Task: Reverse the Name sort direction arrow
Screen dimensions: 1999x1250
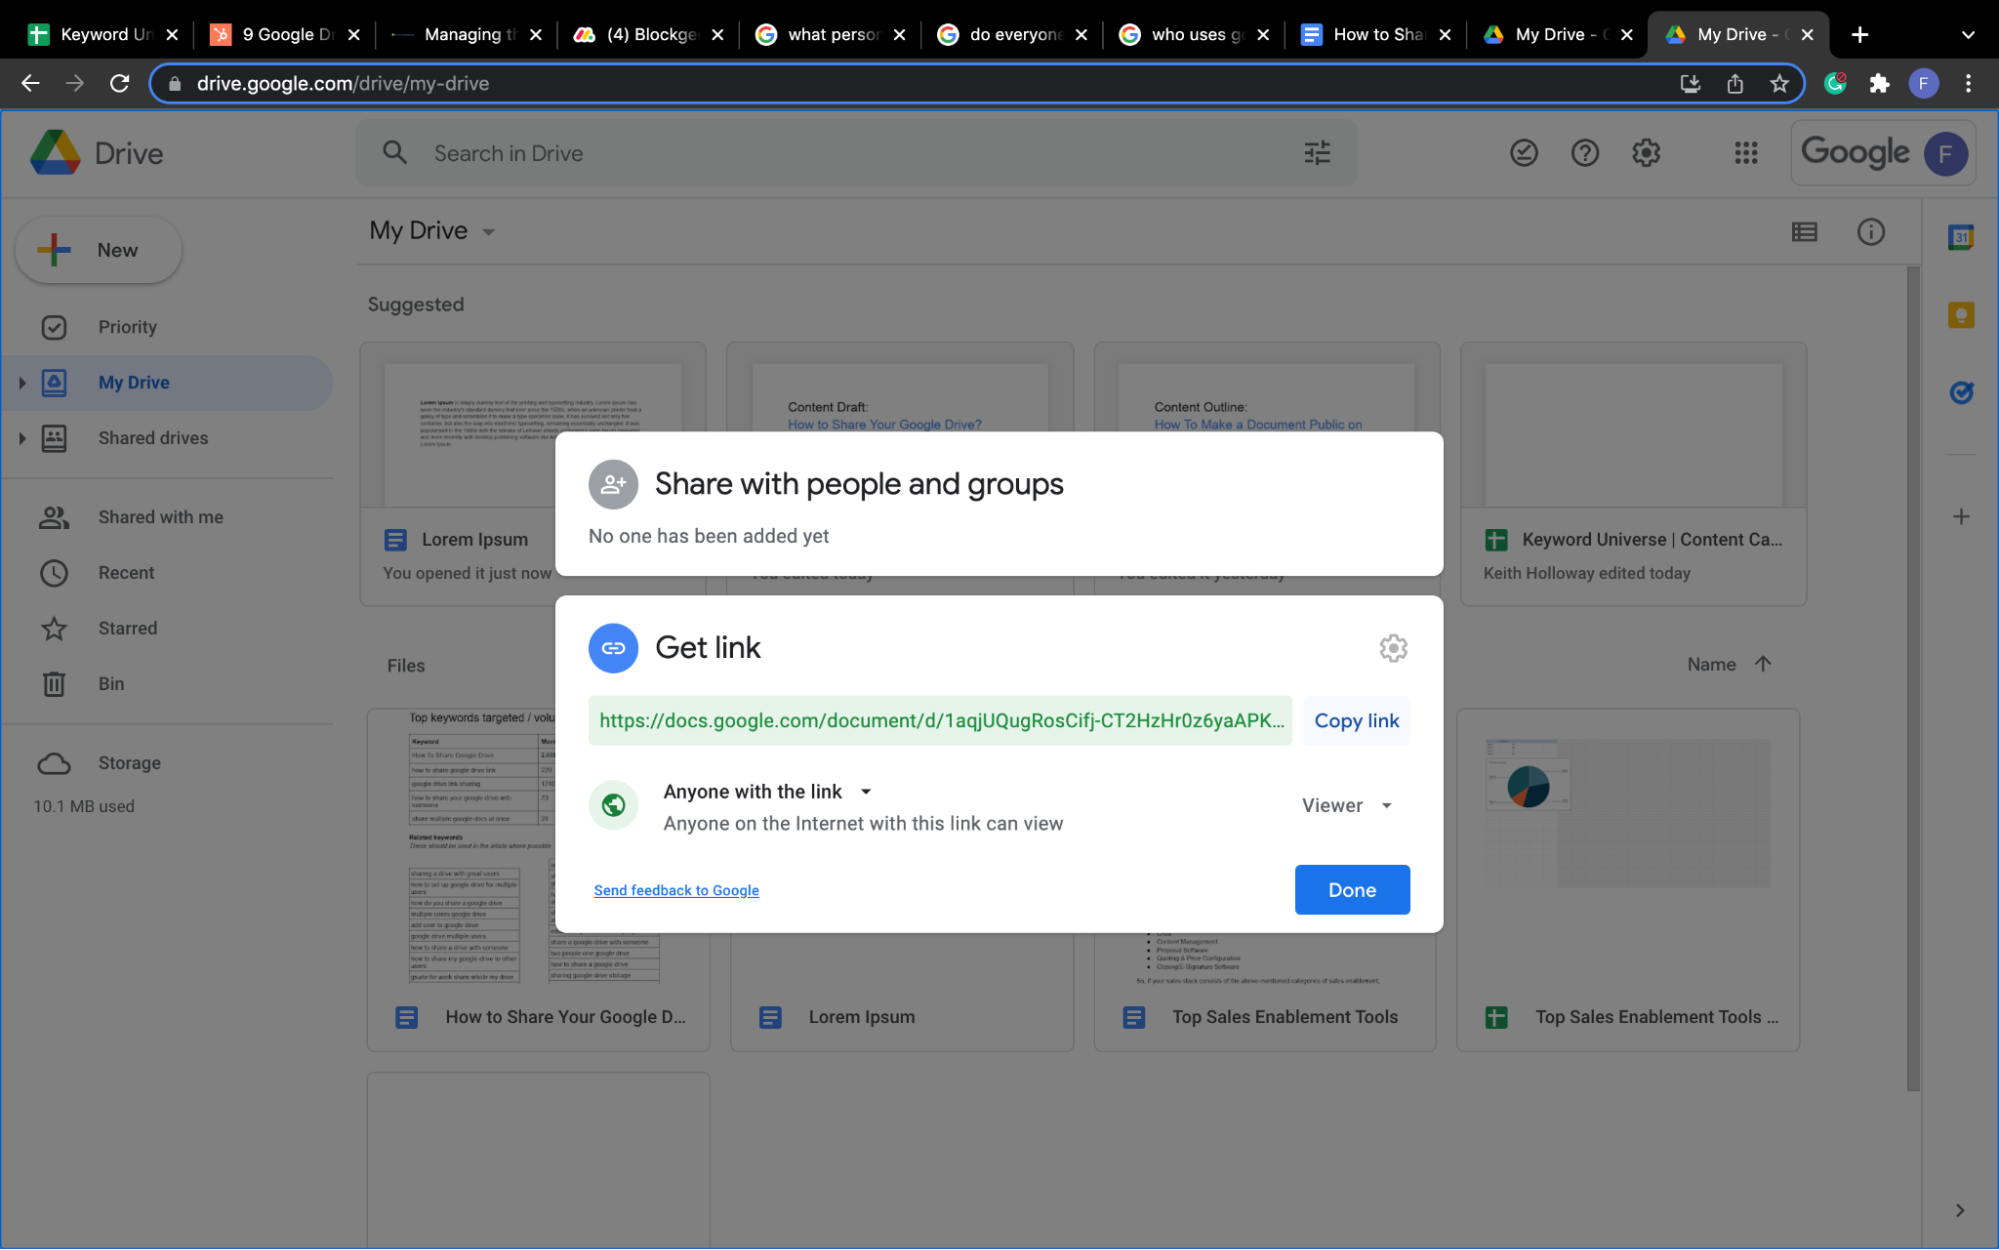Action: (1762, 664)
